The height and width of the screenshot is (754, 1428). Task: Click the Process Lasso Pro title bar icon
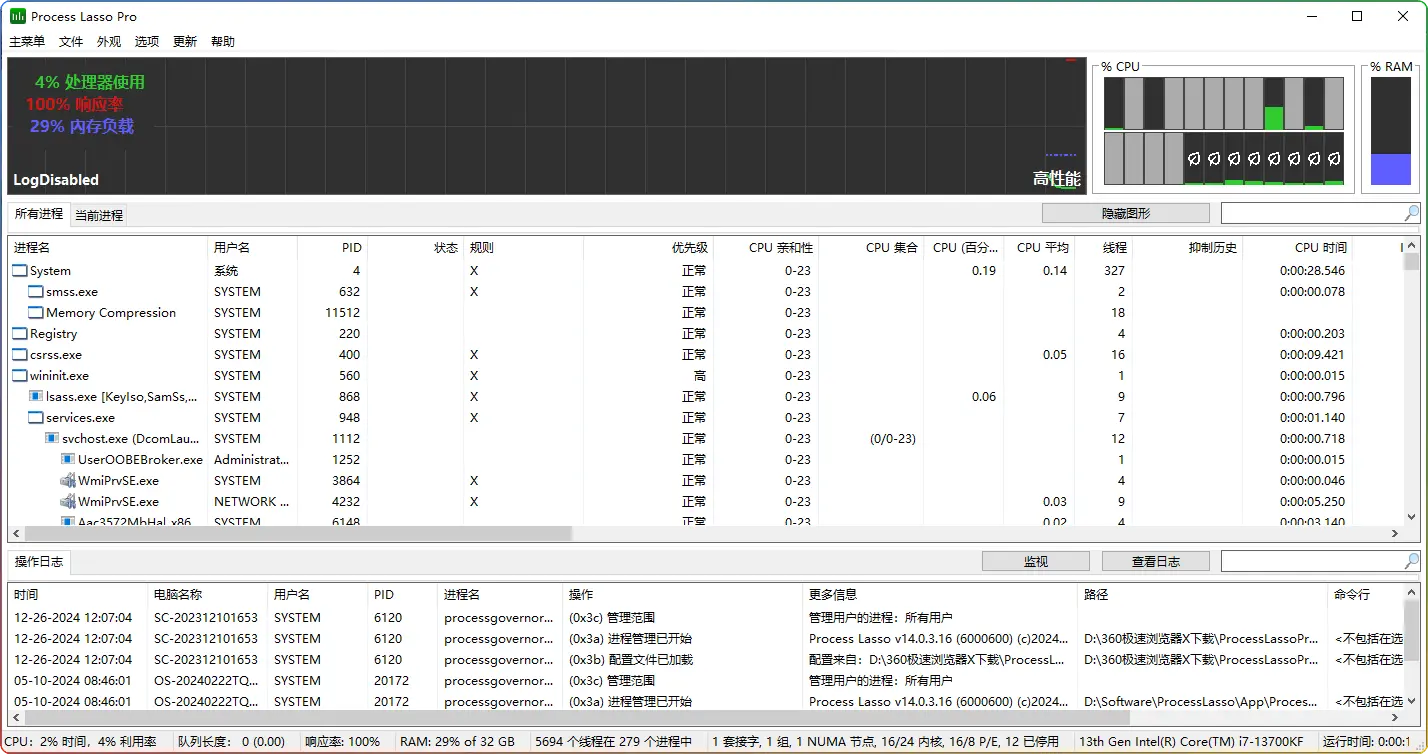click(x=18, y=16)
